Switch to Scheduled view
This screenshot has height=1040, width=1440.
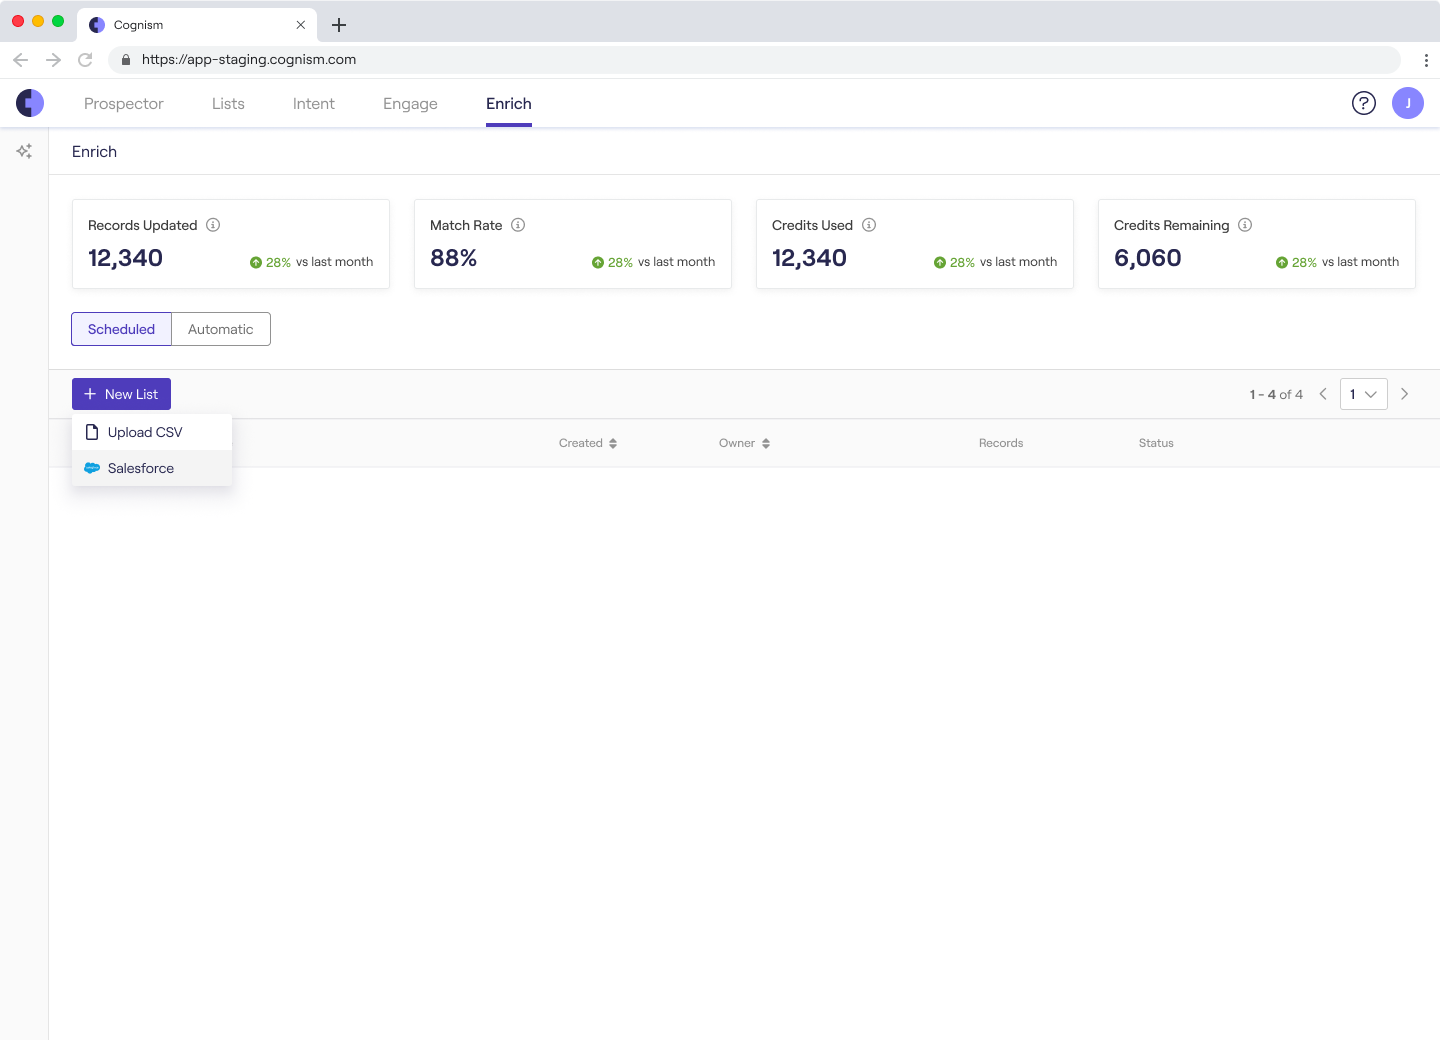point(121,329)
